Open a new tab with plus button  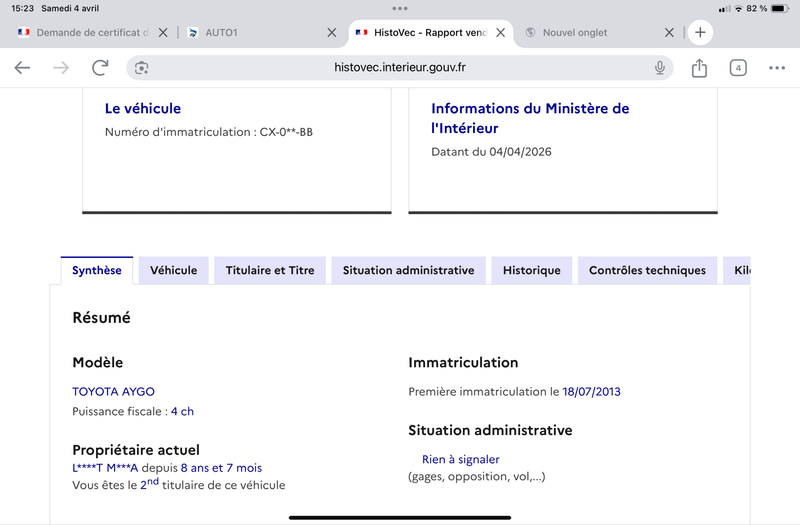(700, 32)
